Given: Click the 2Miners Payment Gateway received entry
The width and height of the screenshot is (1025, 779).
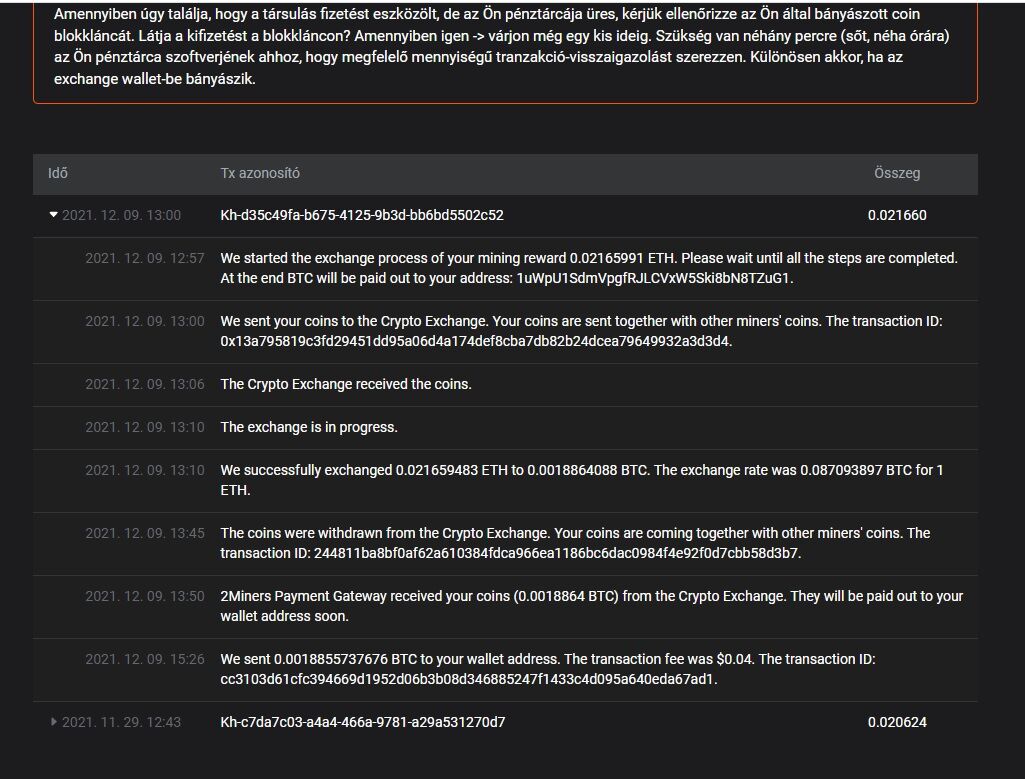Looking at the screenshot, I should (591, 606).
